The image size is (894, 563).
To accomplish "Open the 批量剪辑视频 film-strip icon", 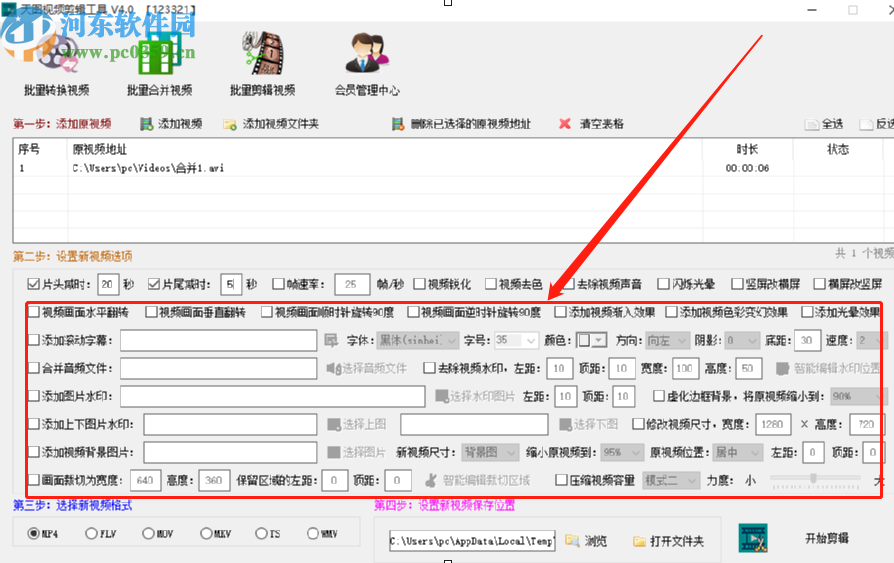I will click(x=263, y=54).
